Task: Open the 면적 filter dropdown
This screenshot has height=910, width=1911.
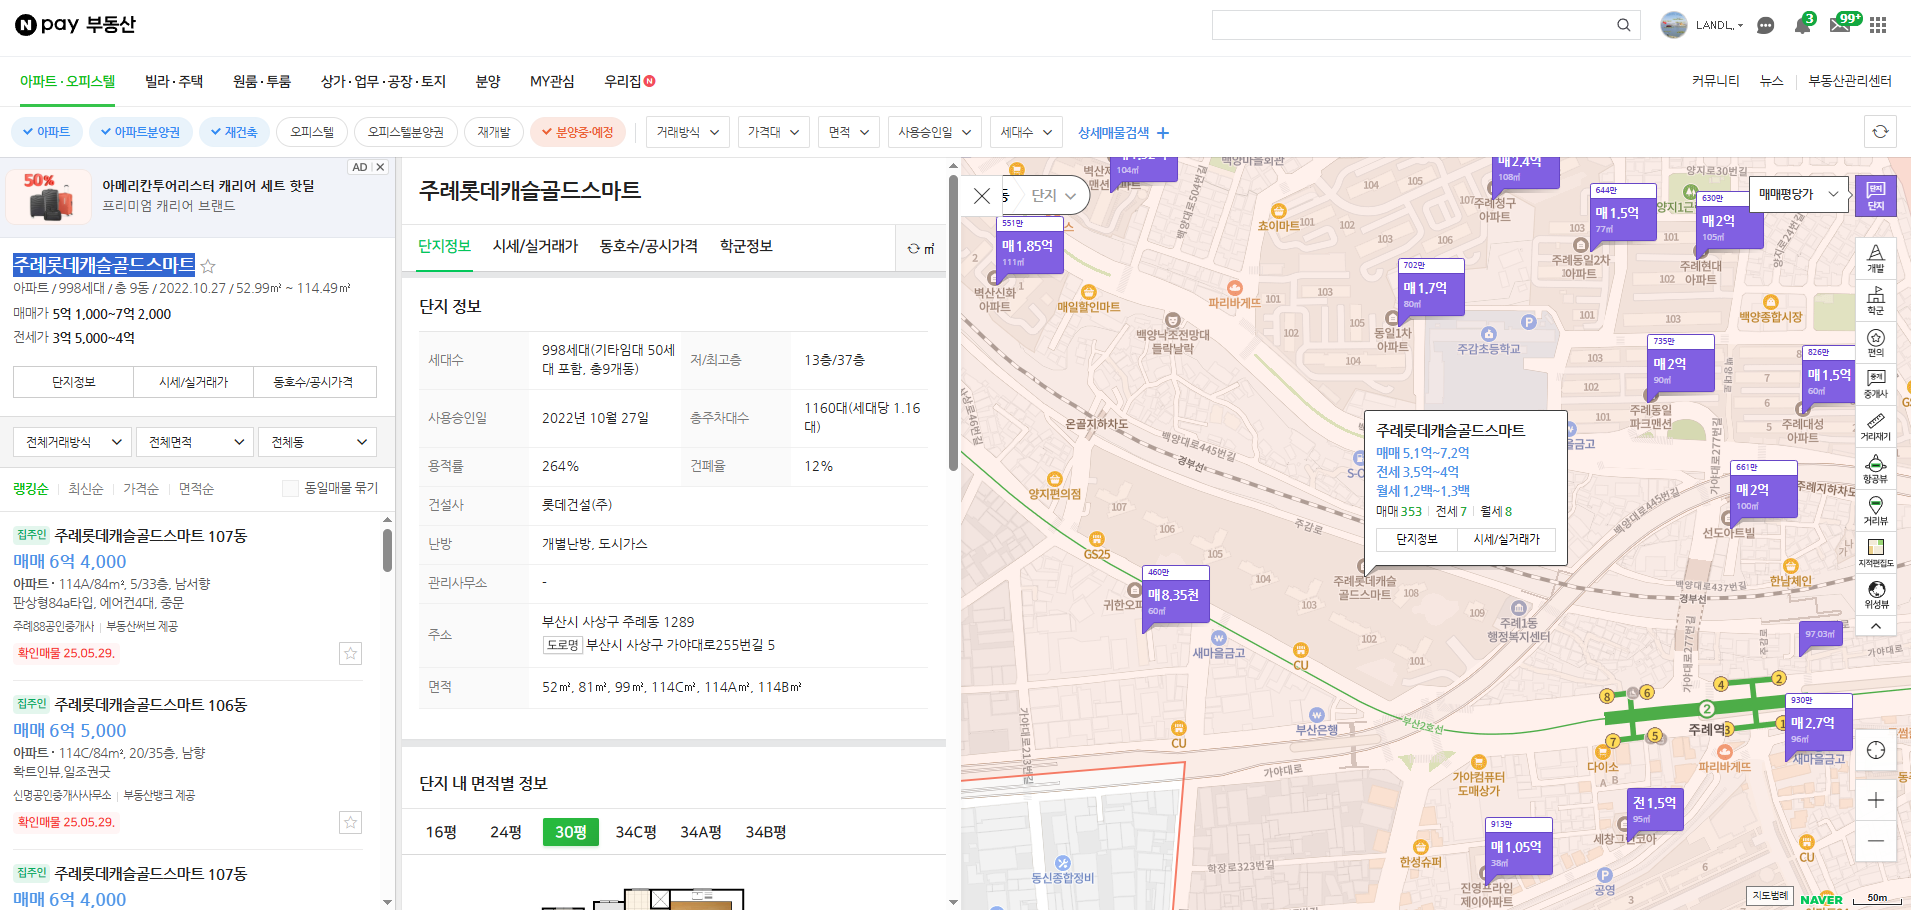Action: 849,132
